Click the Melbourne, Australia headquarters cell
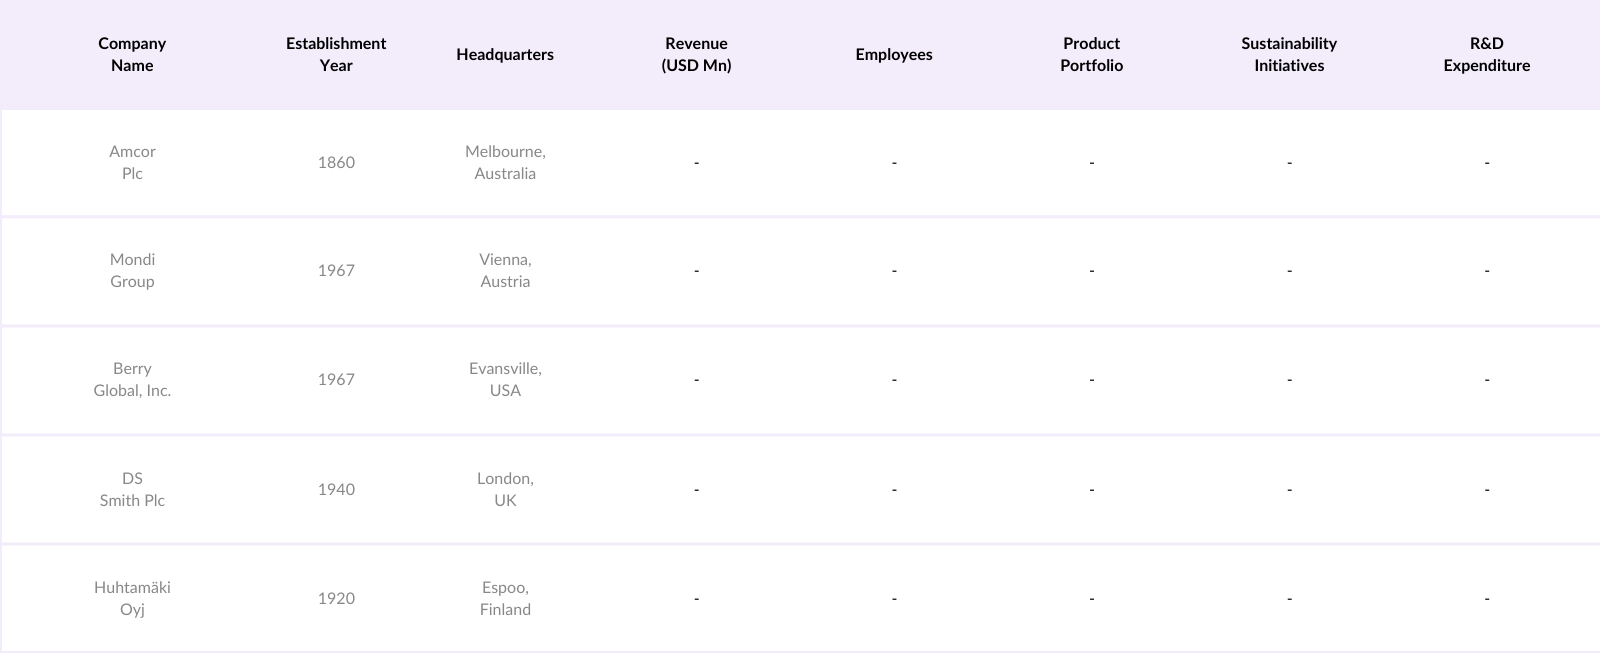Viewport: 1600px width, 653px height. click(505, 162)
